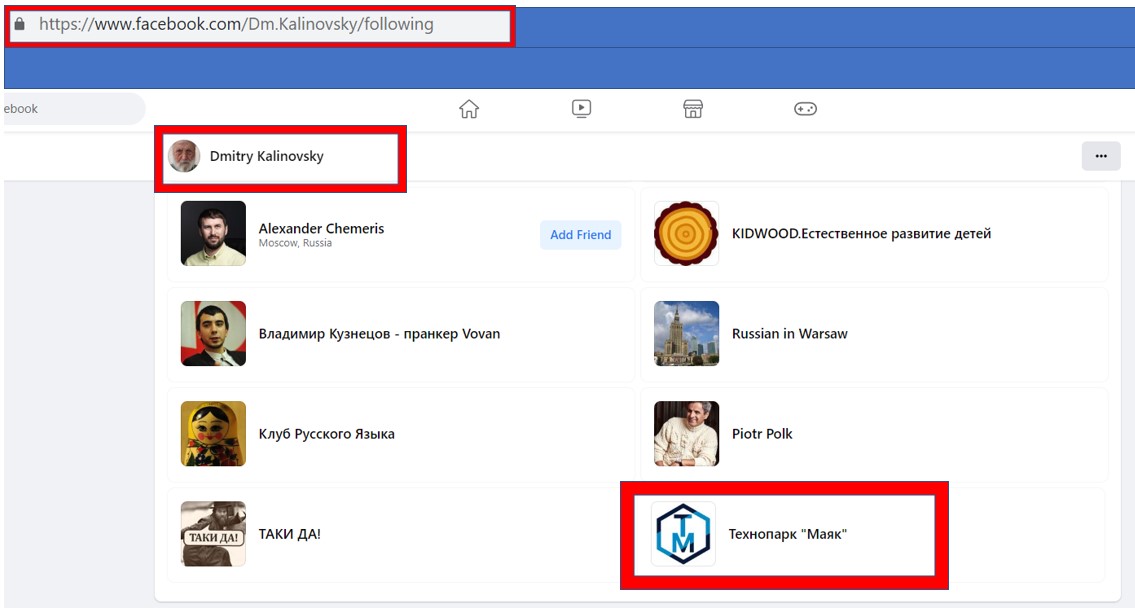Open the Alexander Chemeris name link
This screenshot has width=1135, height=608.
[x=321, y=228]
